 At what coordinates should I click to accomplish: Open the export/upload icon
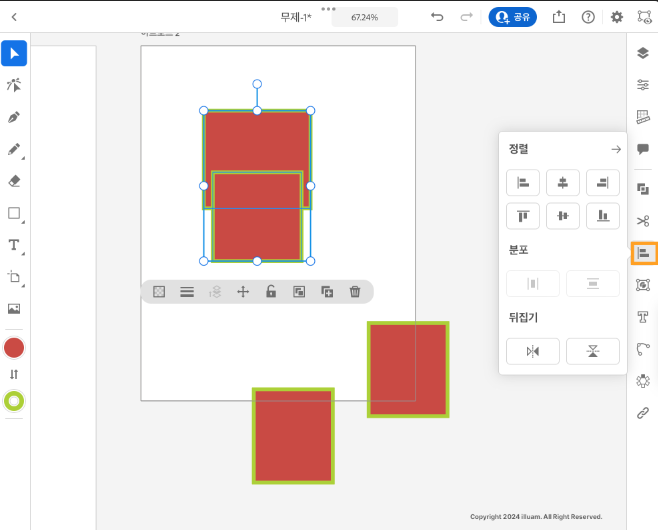[x=559, y=17]
